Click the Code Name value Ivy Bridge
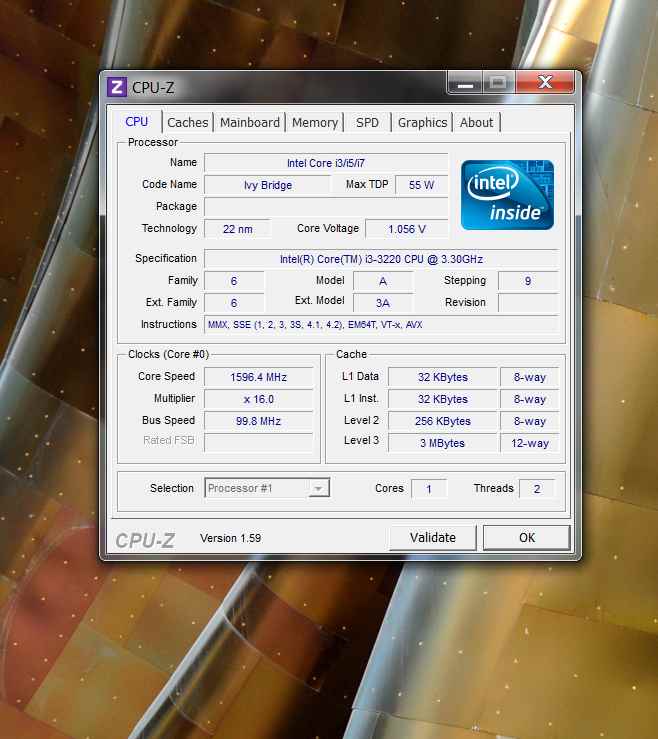 268,185
